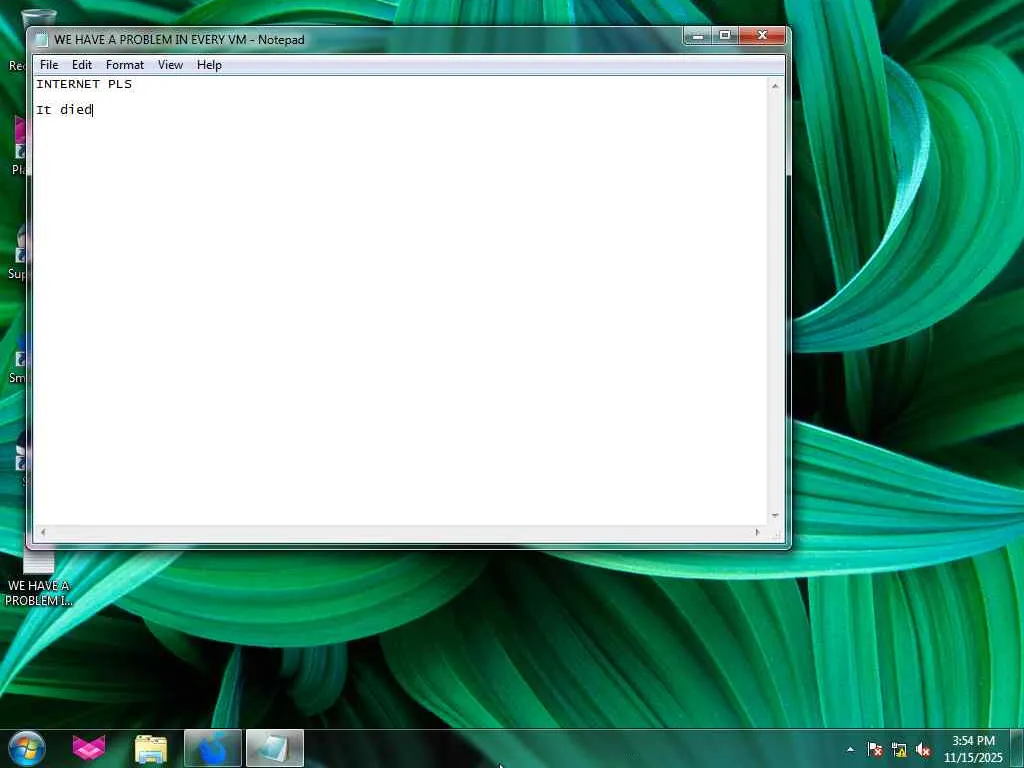This screenshot has width=1024, height=768.
Task: Open Action Center flag icon in tray
Action: pyautogui.click(x=874, y=750)
